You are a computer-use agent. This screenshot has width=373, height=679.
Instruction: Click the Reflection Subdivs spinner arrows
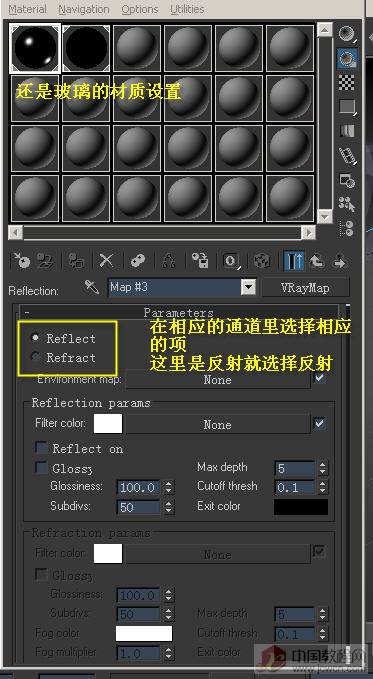click(169, 507)
